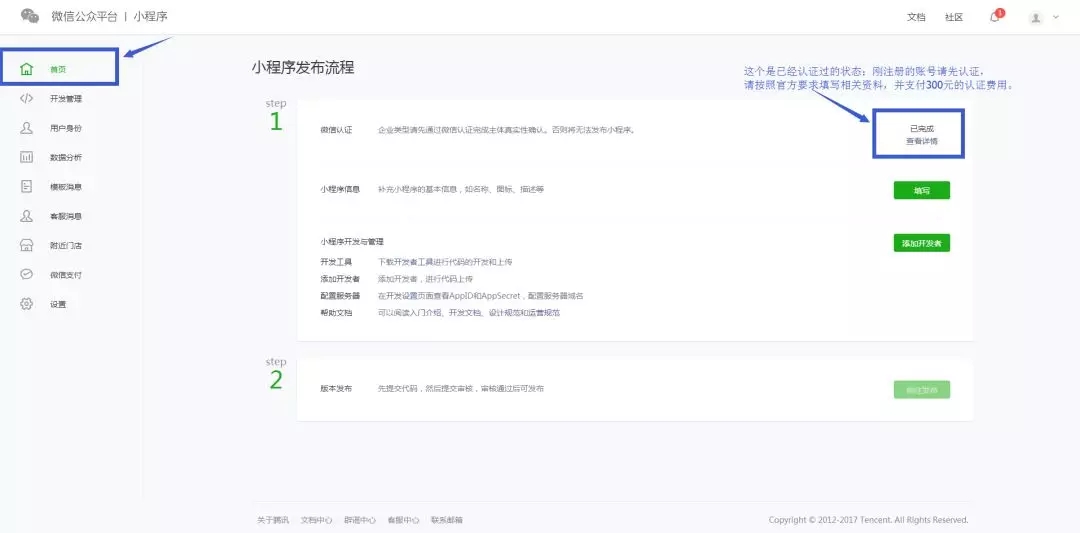Screen dimensions: 1080x533
Task: Open 辟谣中心 footer link
Action: pos(360,520)
